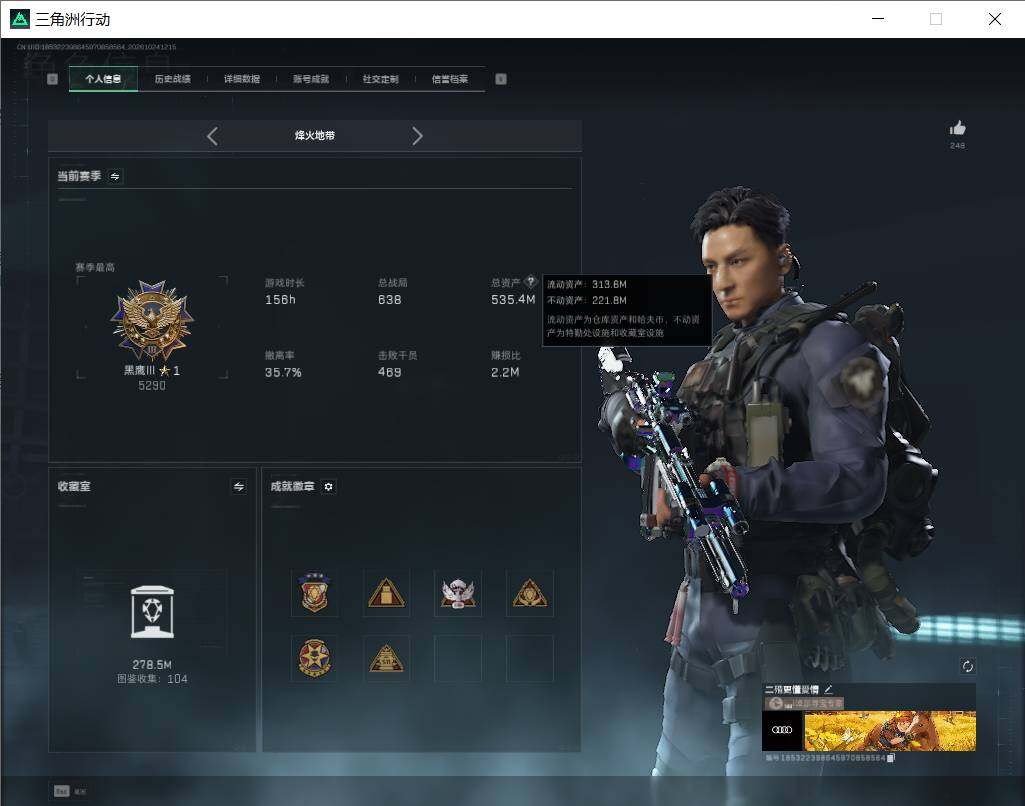The width and height of the screenshot is (1025, 806).
Task: Select the white winged achievement badge
Action: pyautogui.click(x=458, y=592)
